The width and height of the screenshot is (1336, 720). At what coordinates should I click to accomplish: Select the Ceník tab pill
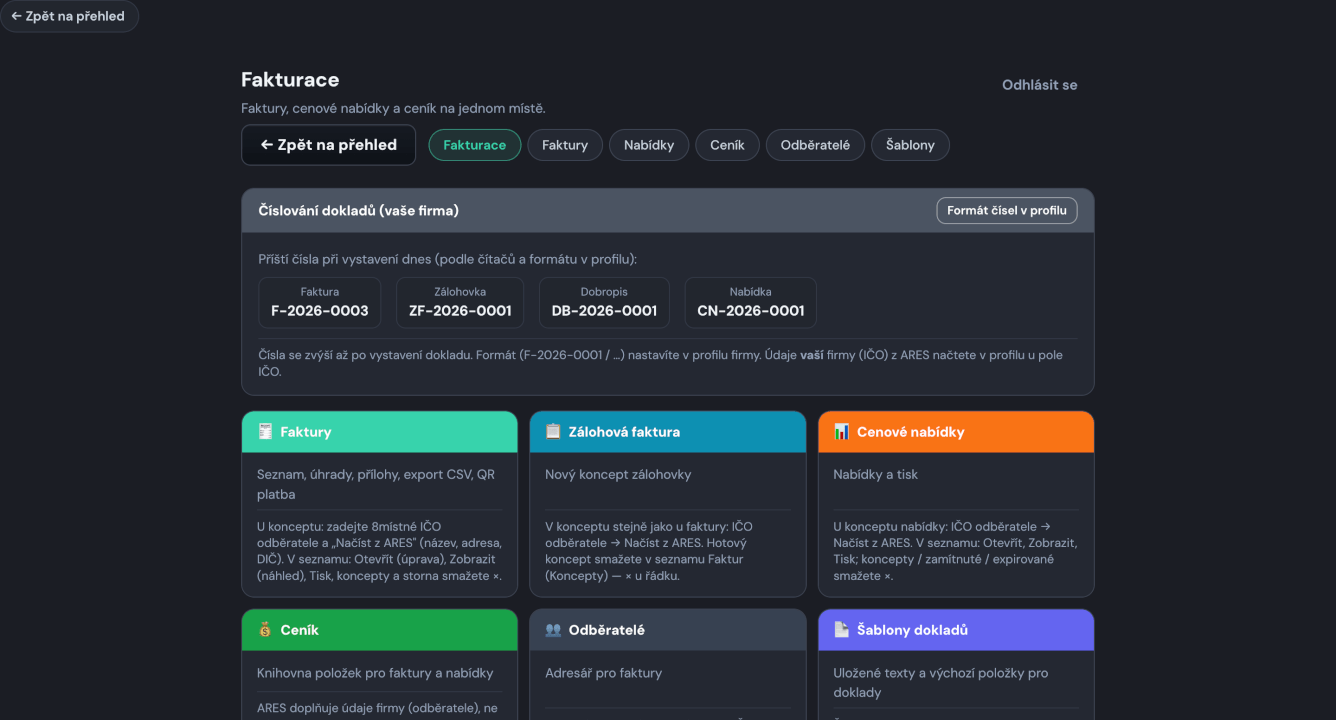[x=727, y=145]
